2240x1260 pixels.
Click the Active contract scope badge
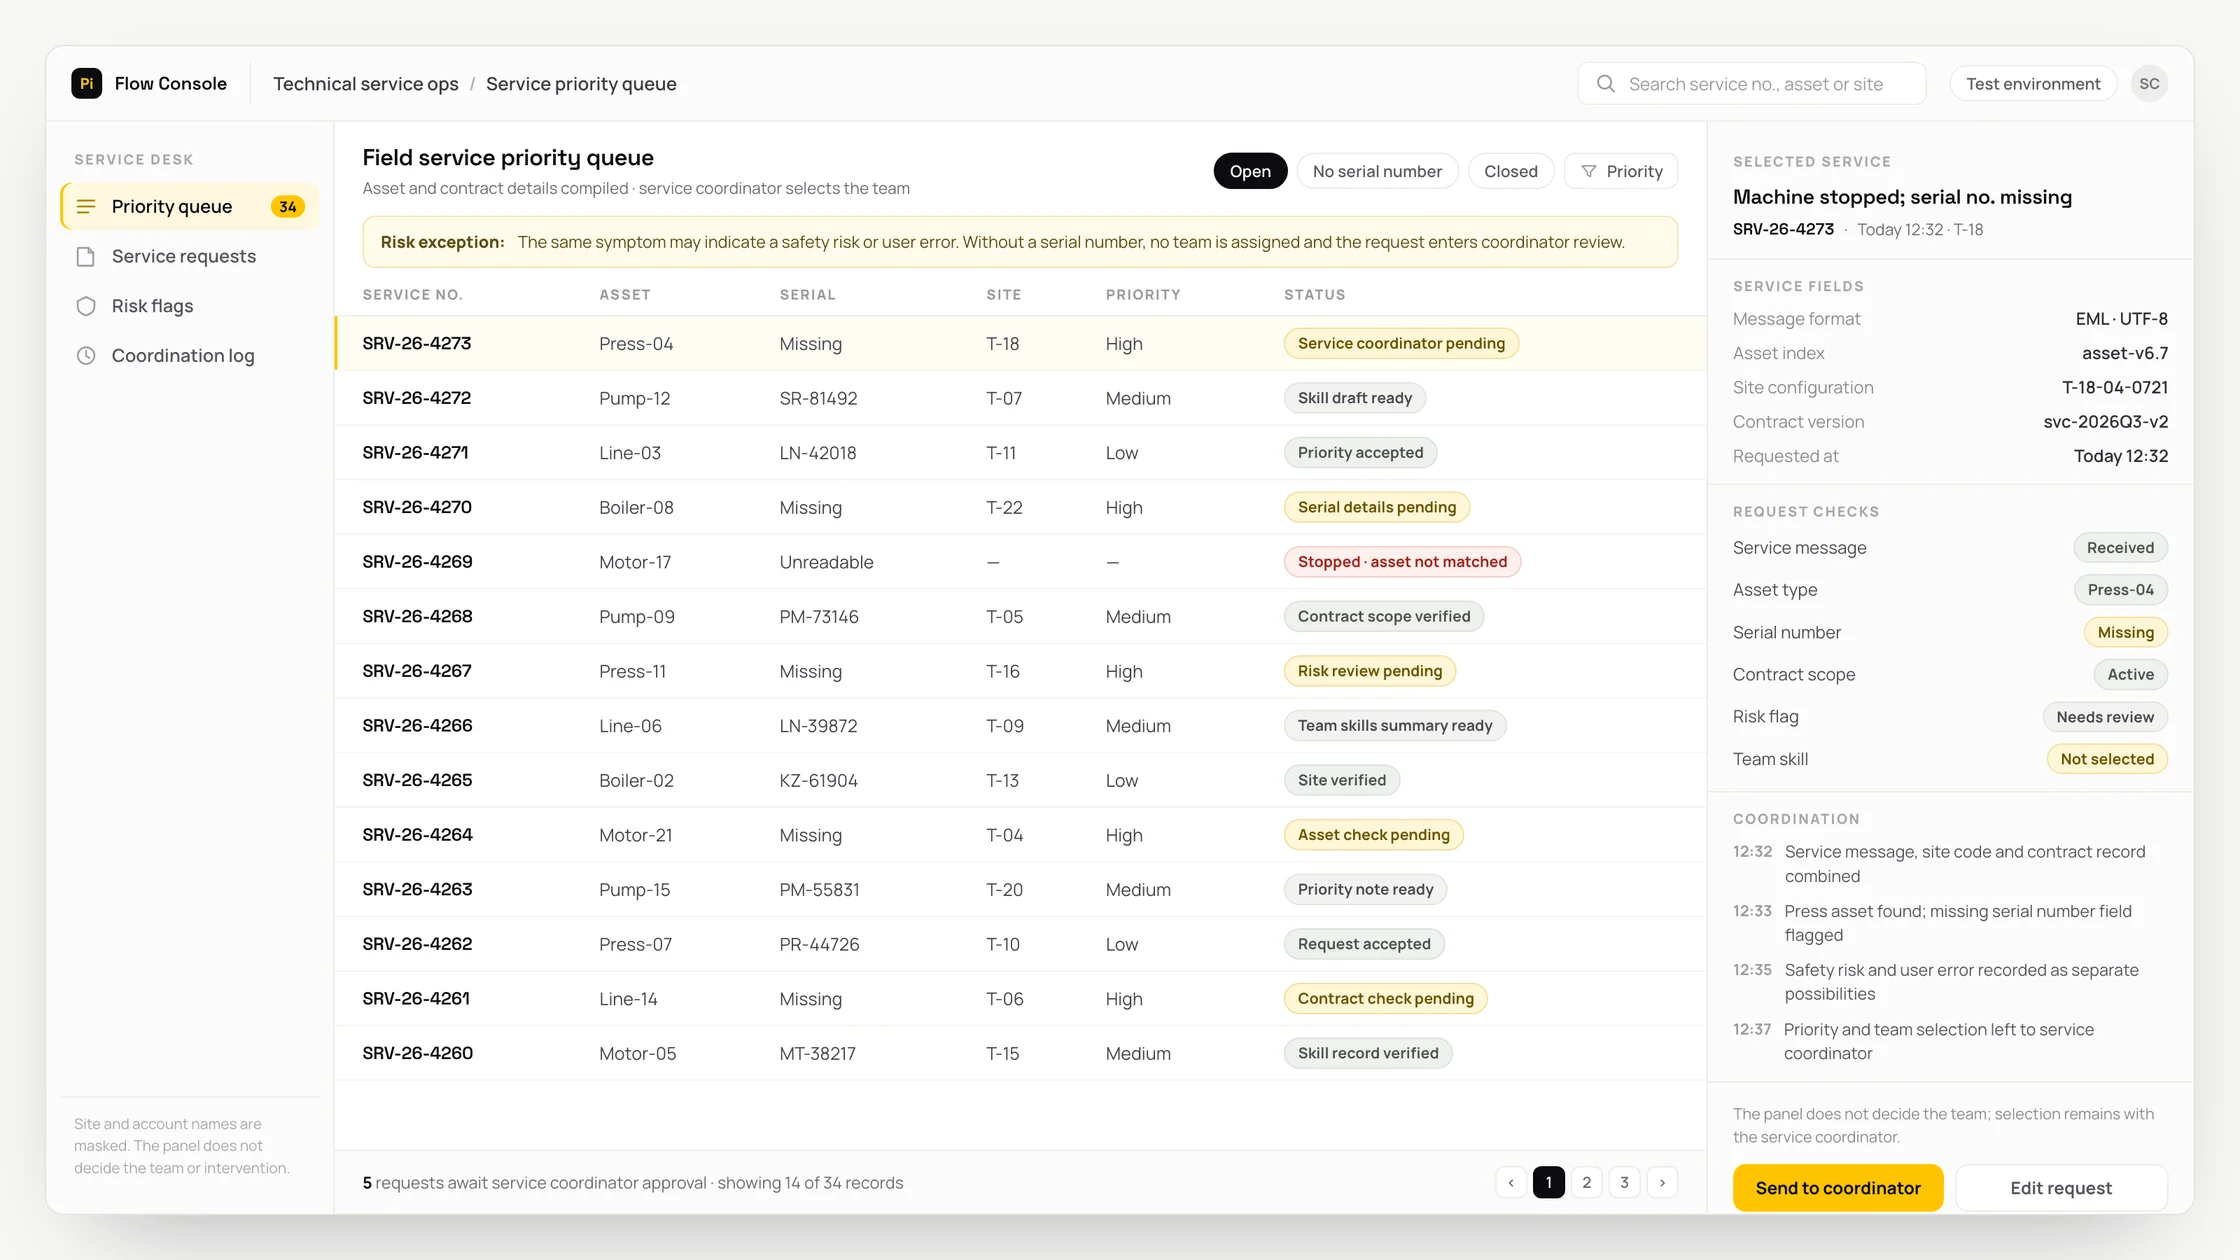click(x=2131, y=675)
